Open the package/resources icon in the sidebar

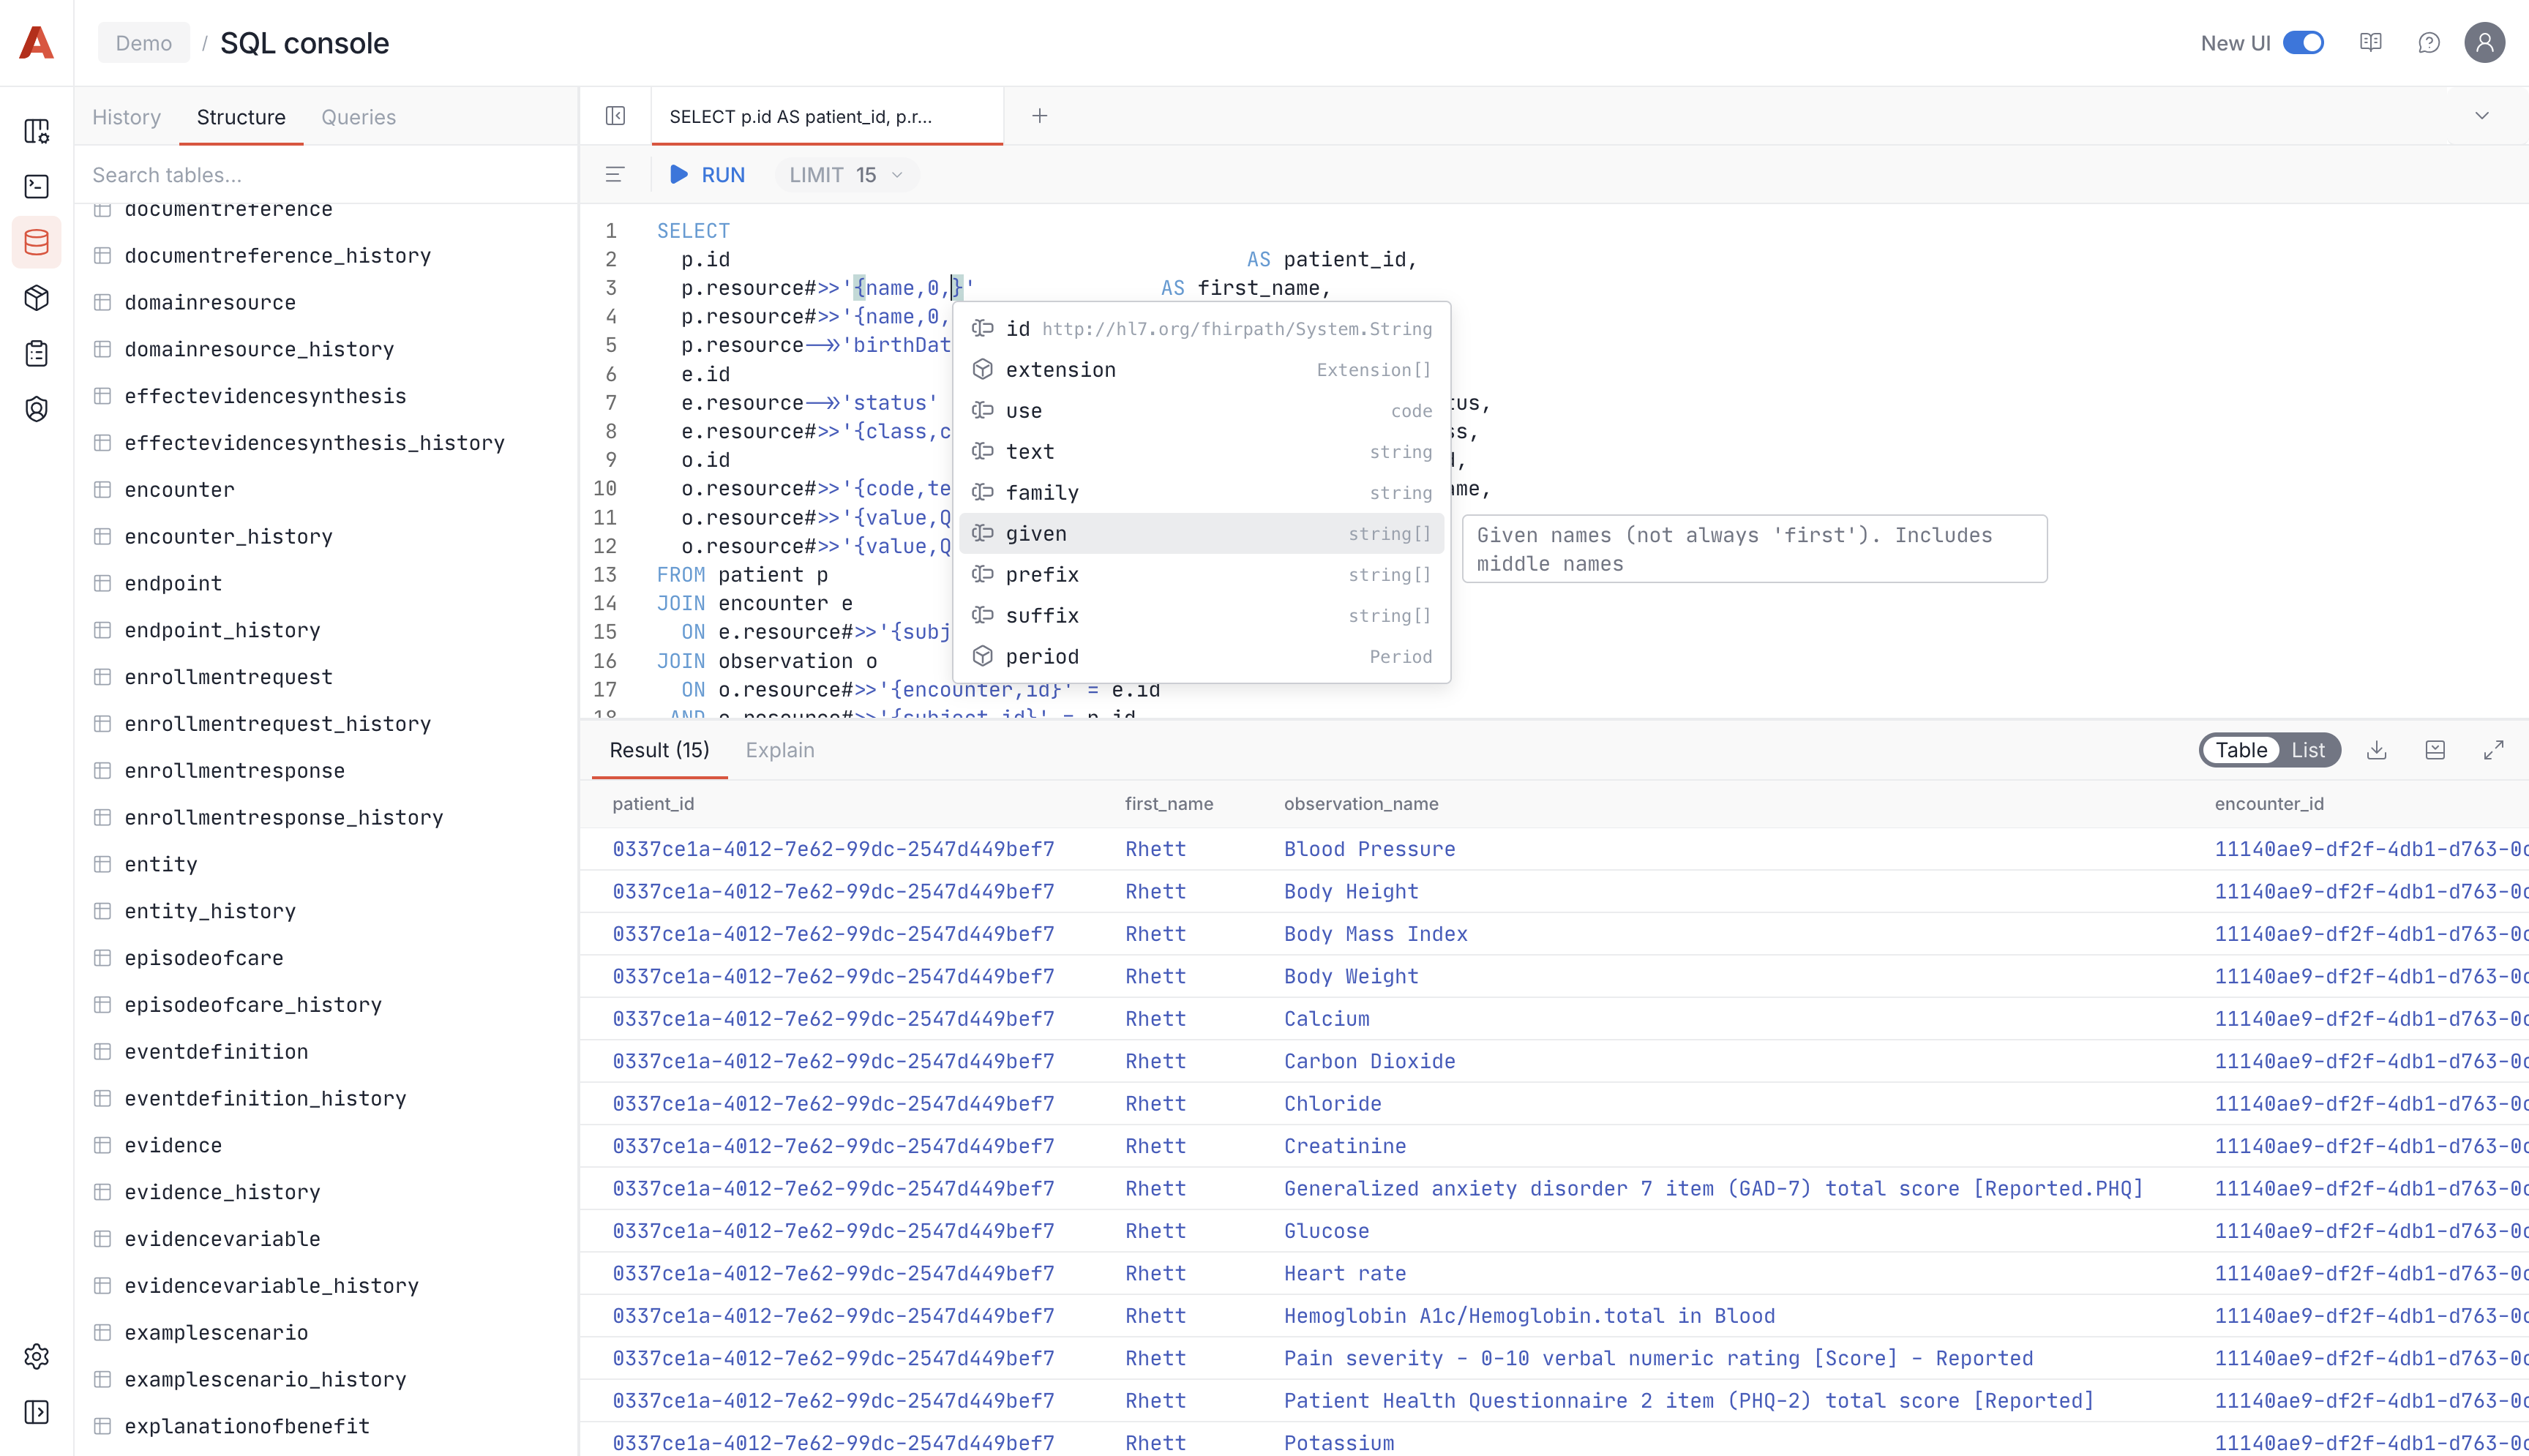pyautogui.click(x=37, y=297)
